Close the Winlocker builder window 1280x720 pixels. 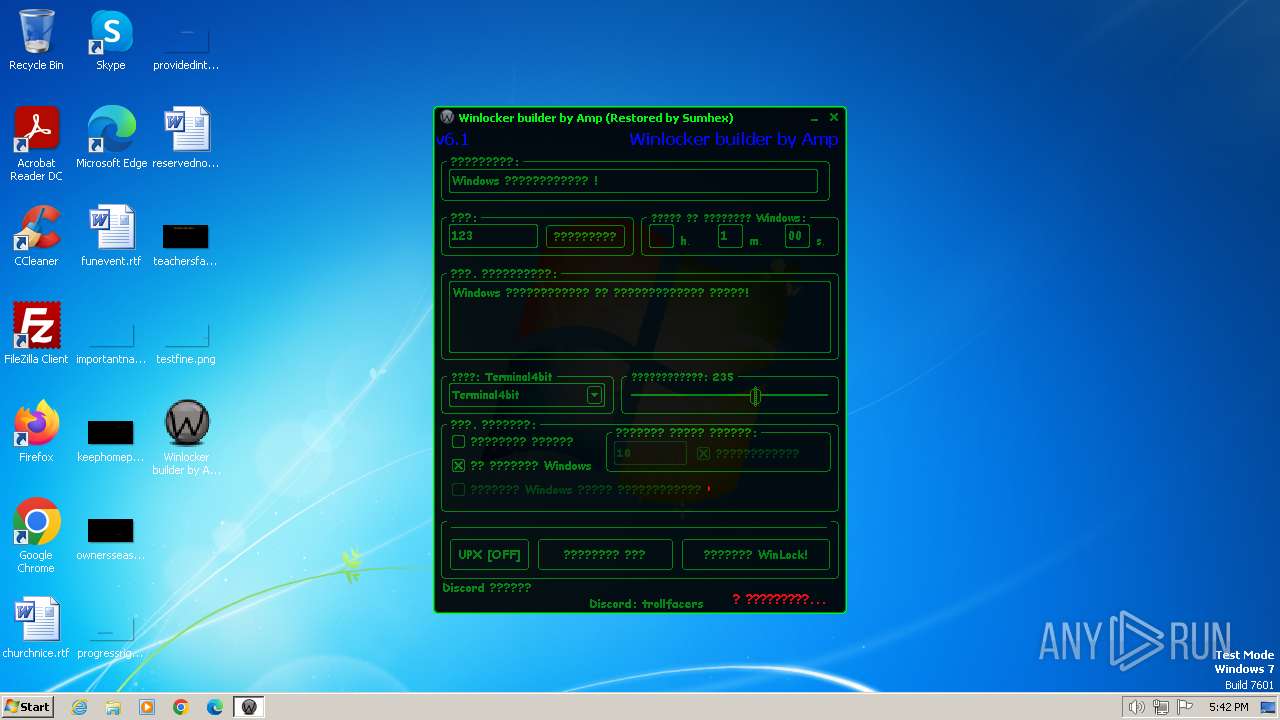(834, 117)
